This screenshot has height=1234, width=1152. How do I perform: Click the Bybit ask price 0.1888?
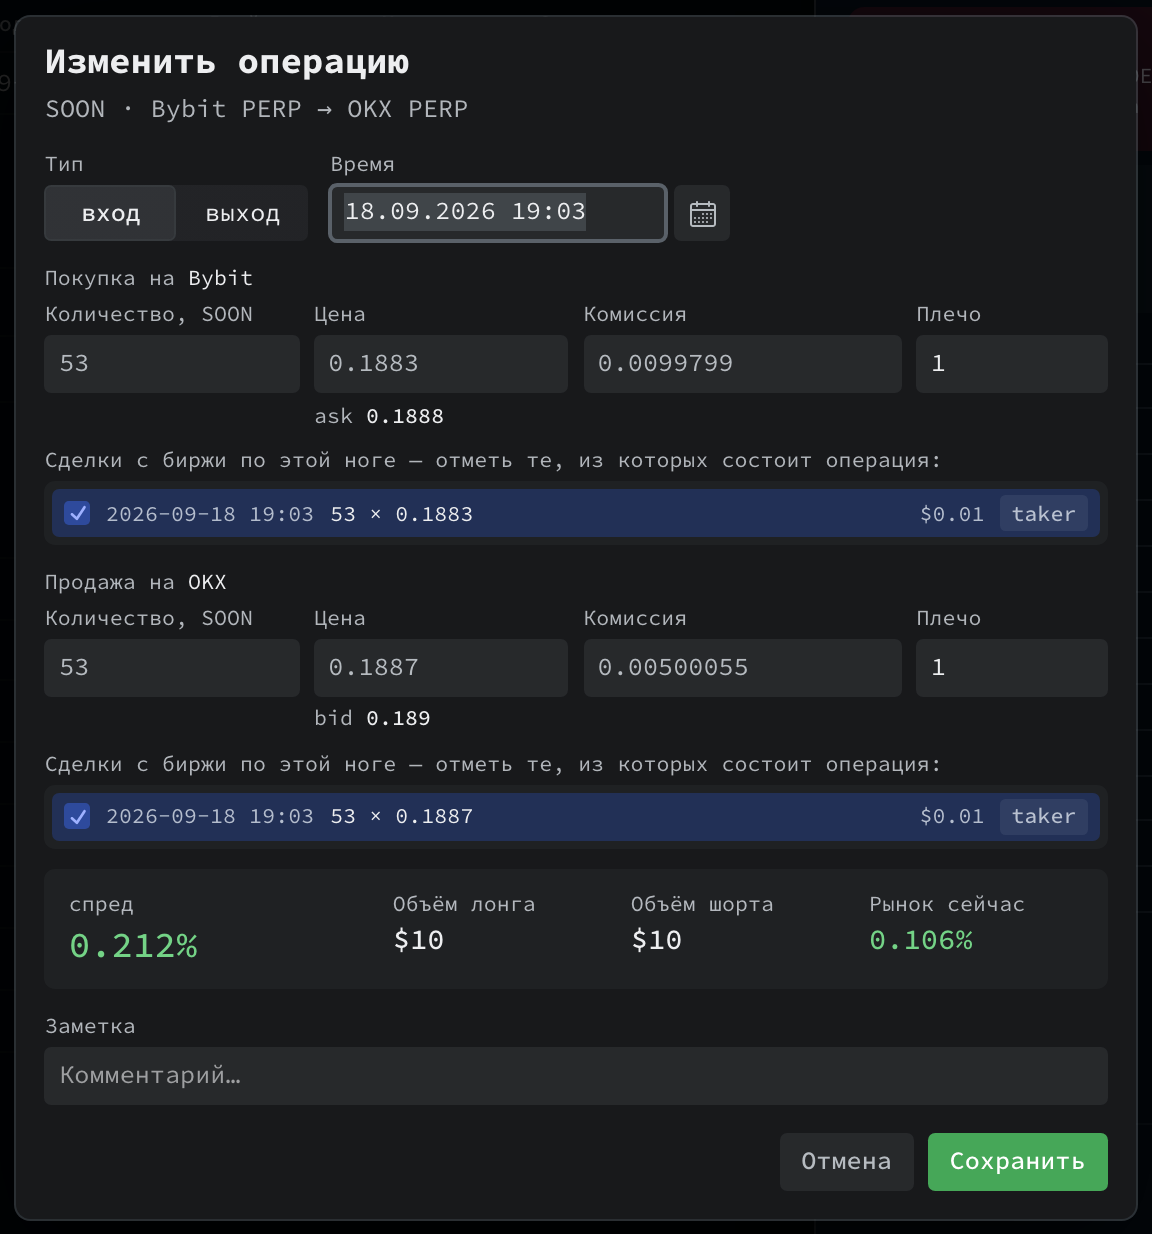click(x=405, y=416)
